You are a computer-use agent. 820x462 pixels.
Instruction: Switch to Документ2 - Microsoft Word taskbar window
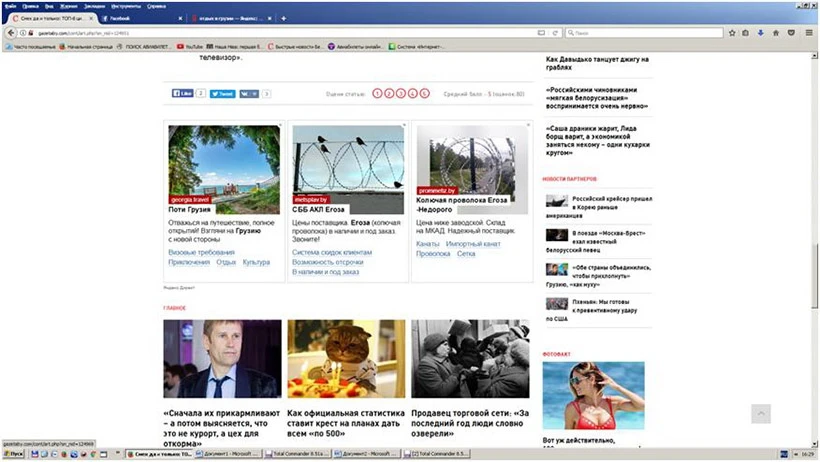[x=366, y=454]
